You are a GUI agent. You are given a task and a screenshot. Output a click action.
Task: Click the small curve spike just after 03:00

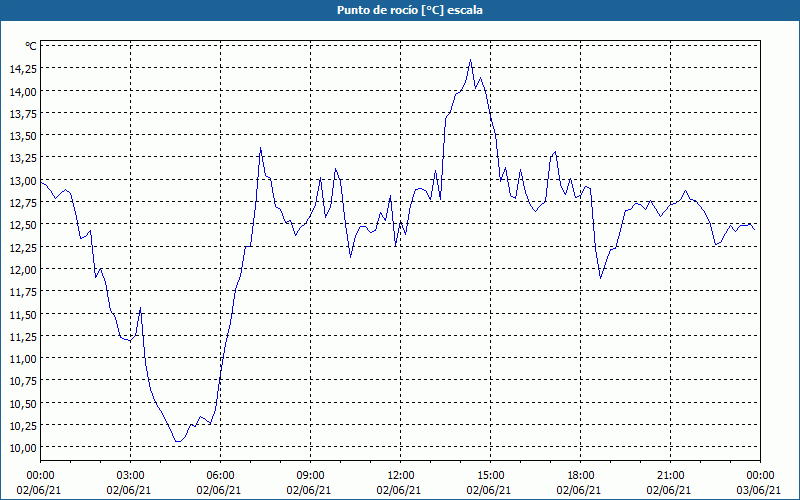click(140, 308)
